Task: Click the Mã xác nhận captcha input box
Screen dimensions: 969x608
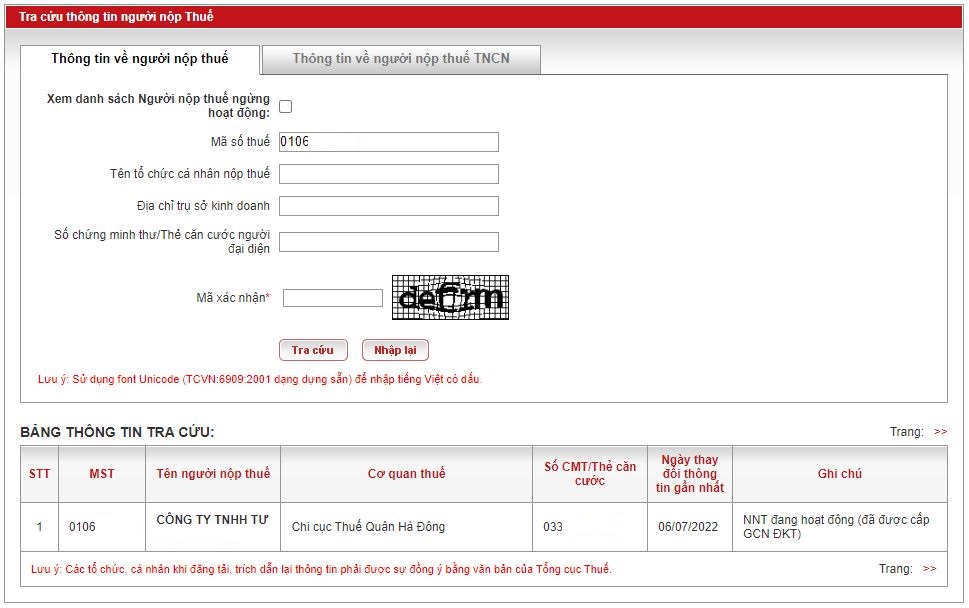Action: tap(333, 298)
